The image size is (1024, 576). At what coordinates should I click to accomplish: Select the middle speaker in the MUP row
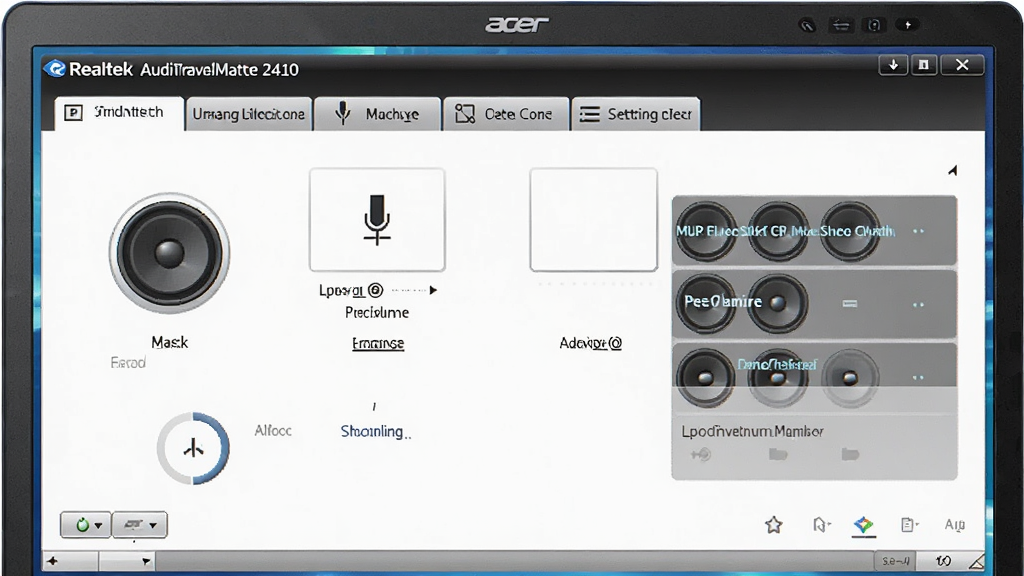[x=777, y=231]
